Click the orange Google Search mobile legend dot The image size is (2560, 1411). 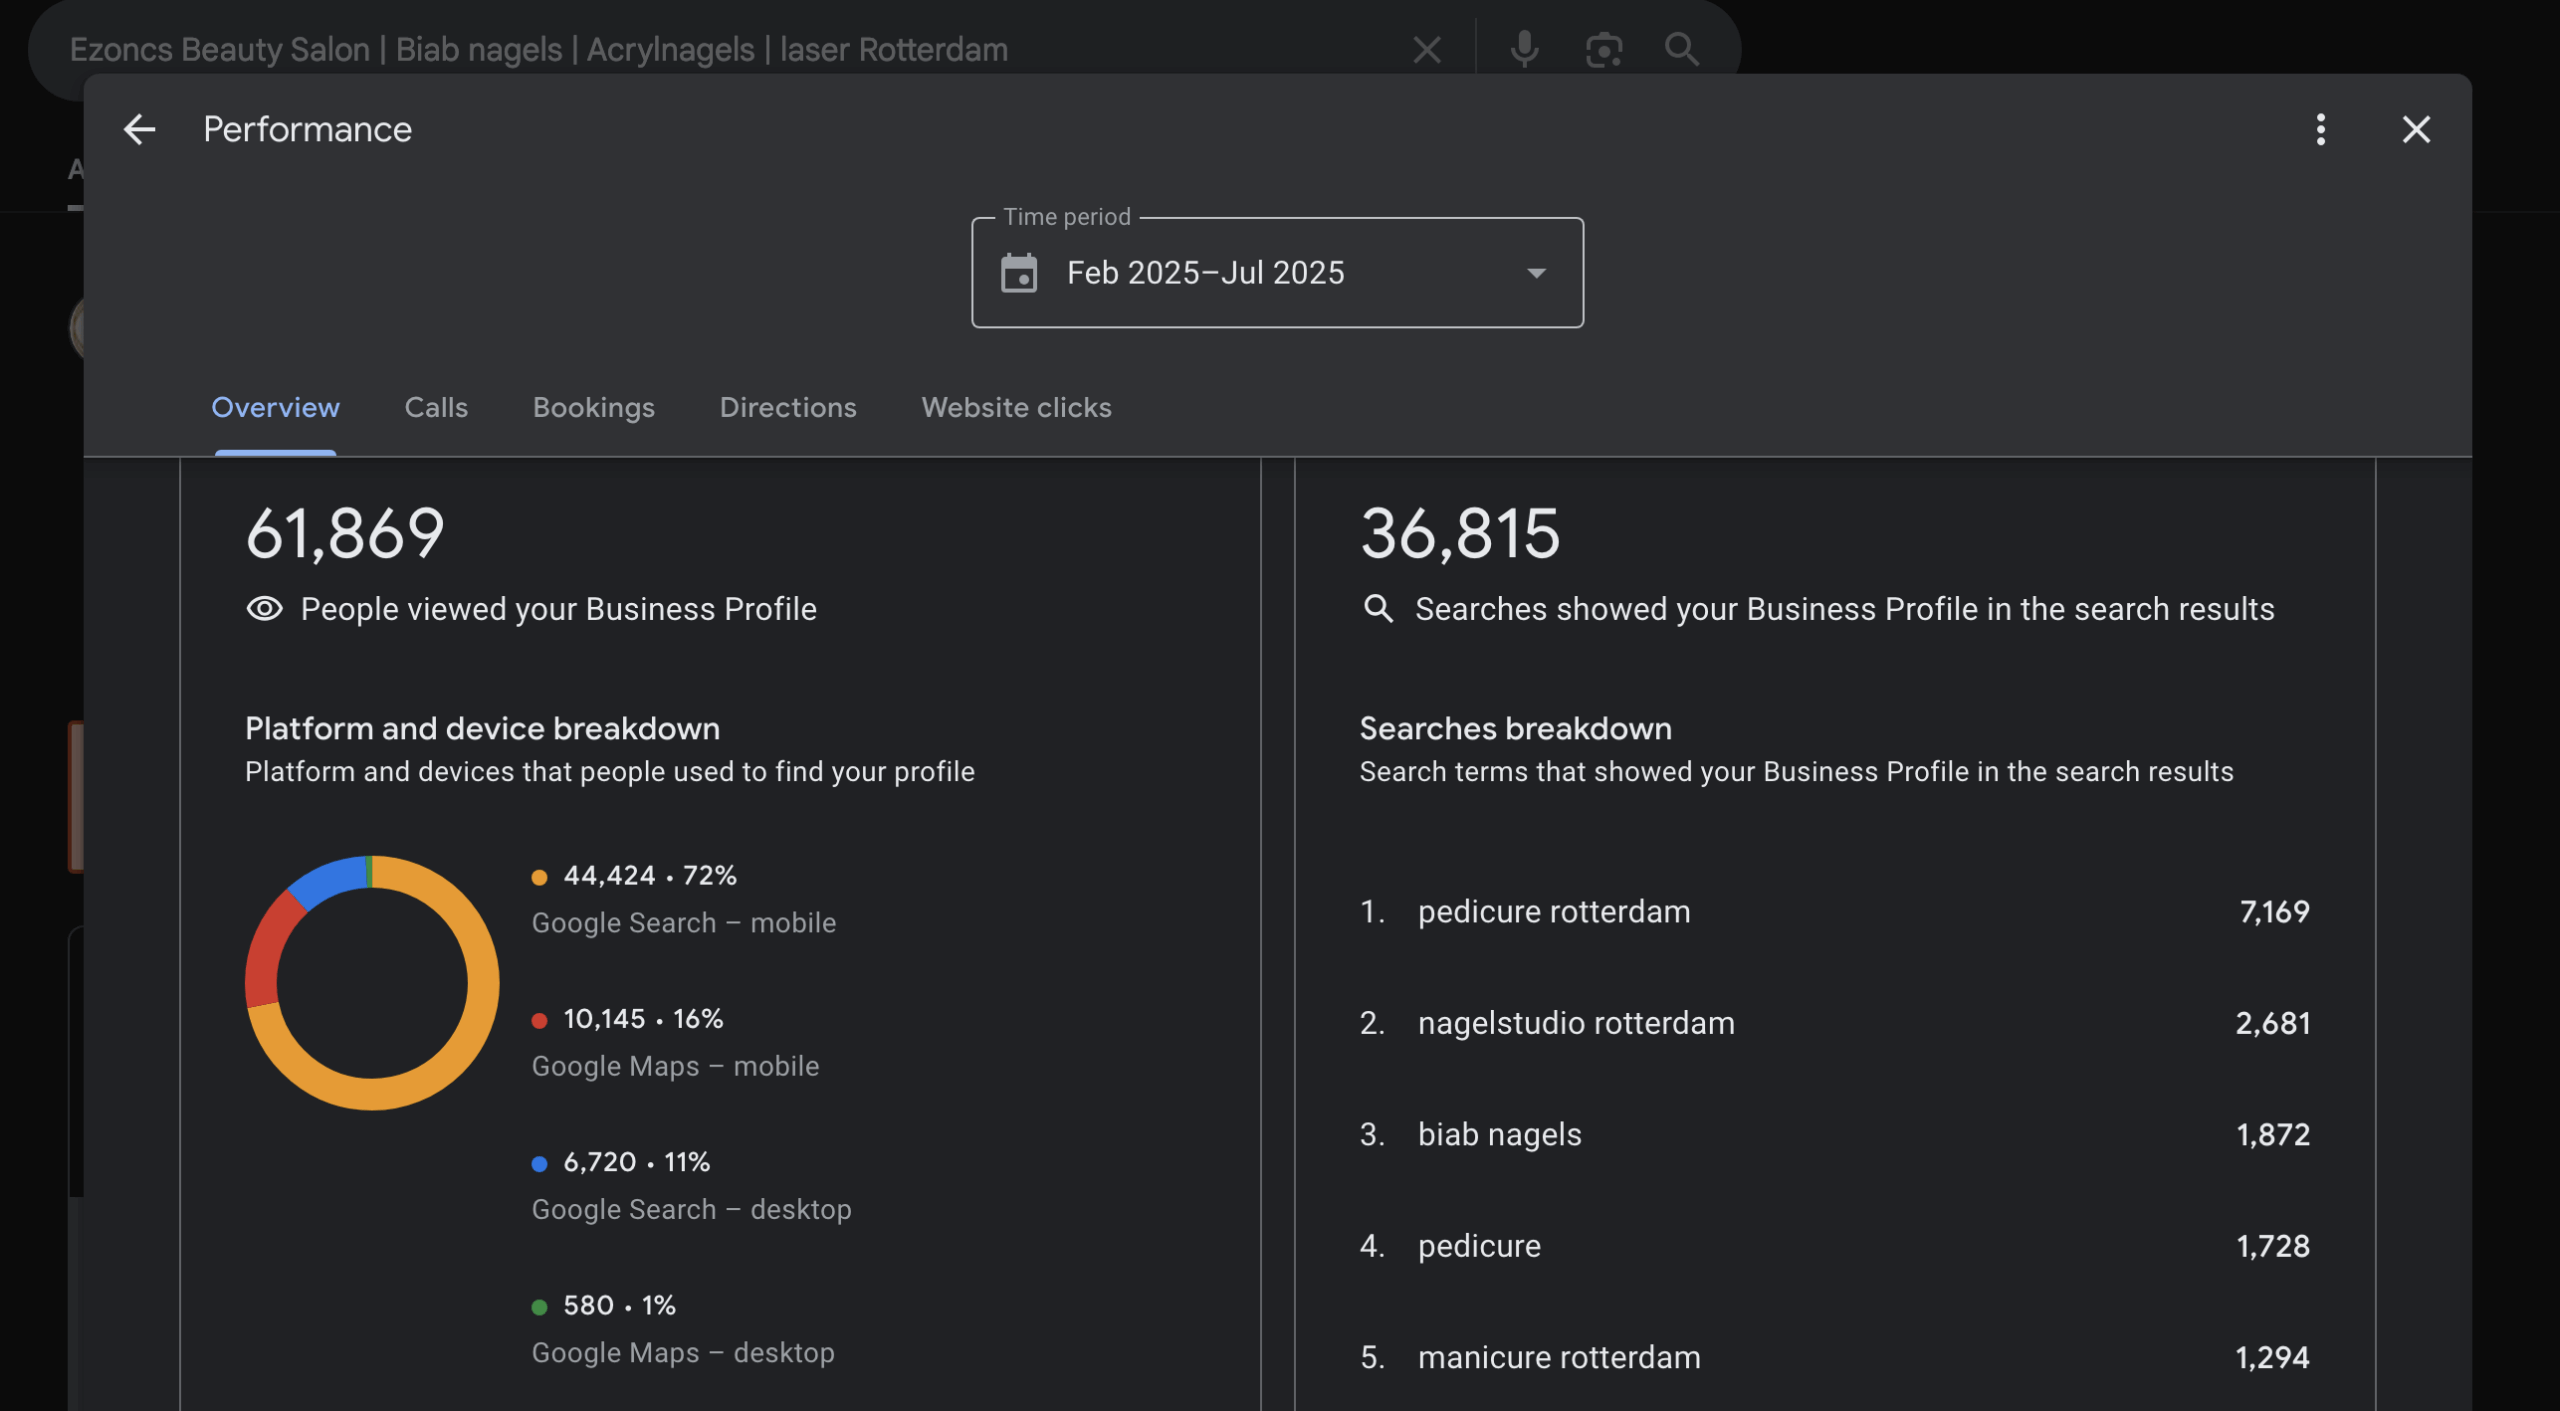[539, 878]
